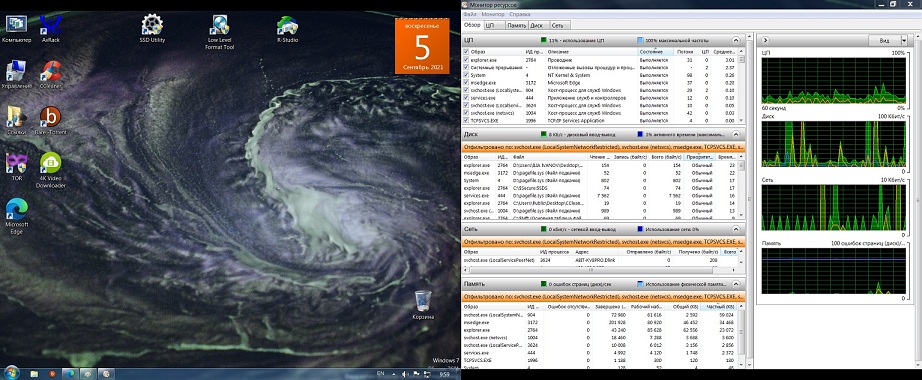This screenshot has height=380, width=922.
Task: Switch to Microsoft Edge in the taskbar
Action: tap(70, 374)
